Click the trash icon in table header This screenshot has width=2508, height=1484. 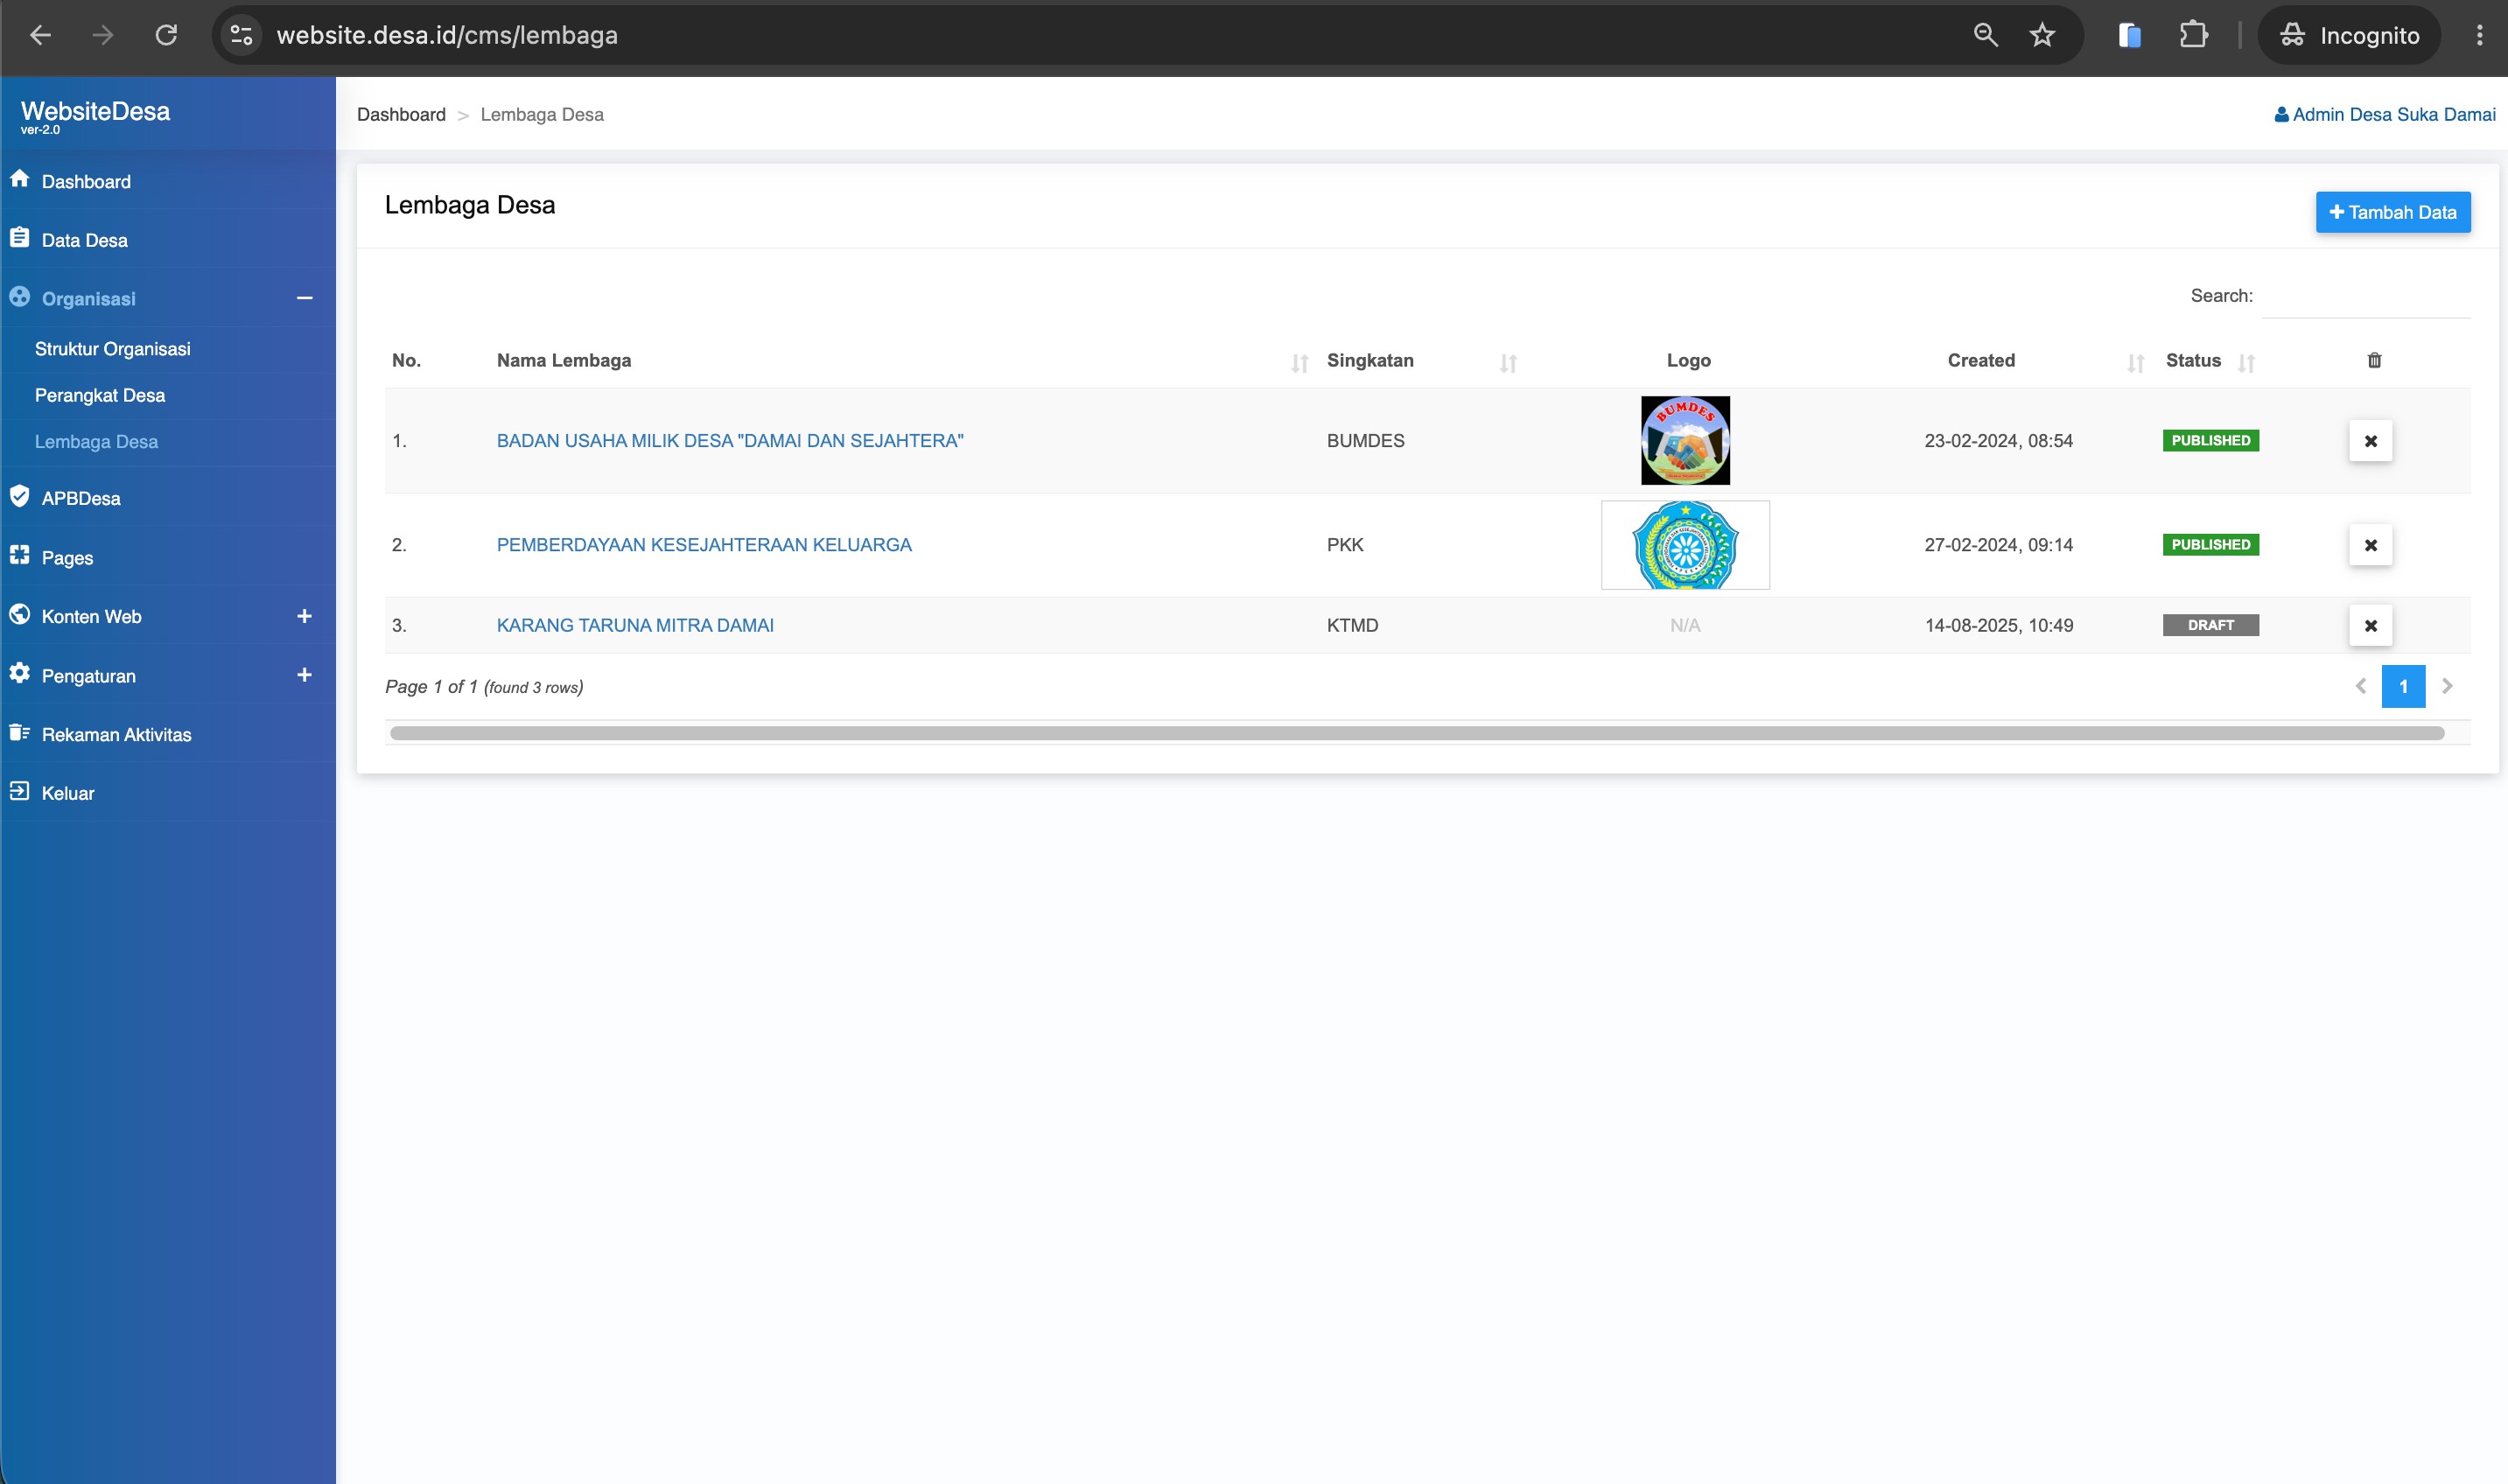(x=2374, y=360)
